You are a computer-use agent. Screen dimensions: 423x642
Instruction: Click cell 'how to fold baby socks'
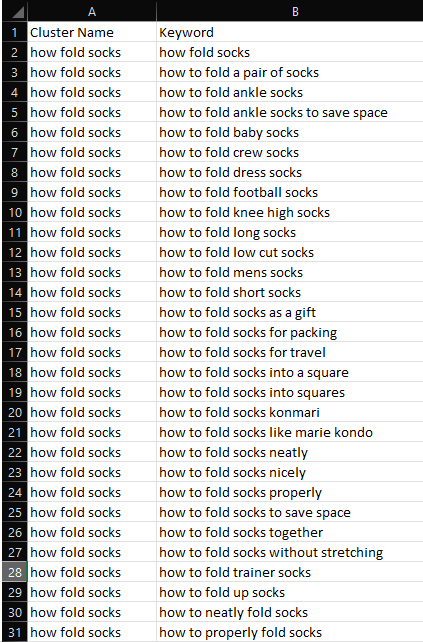[x=290, y=132]
